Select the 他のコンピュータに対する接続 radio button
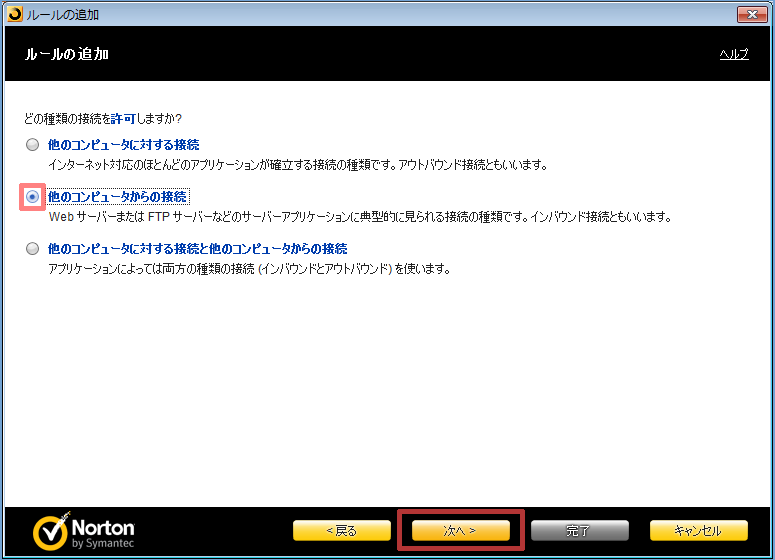Image resolution: width=775 pixels, height=560 pixels. pyautogui.click(x=33, y=145)
